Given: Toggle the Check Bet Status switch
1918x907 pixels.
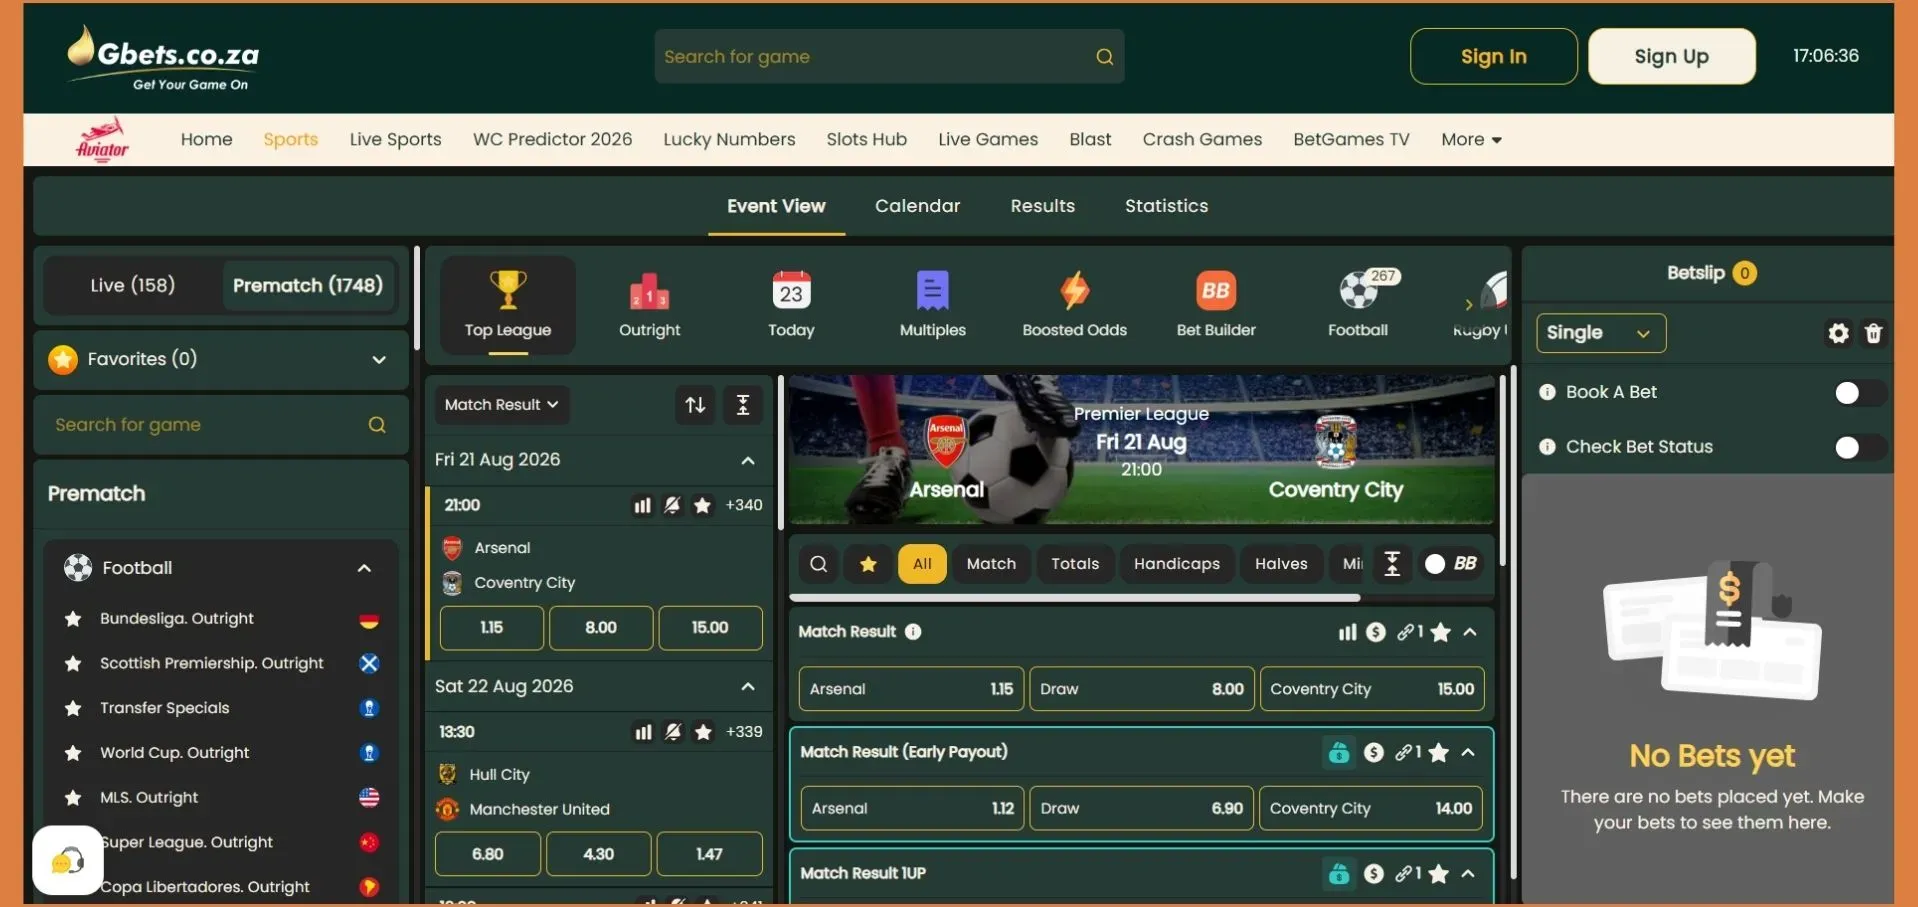Looking at the screenshot, I should pos(1858,447).
